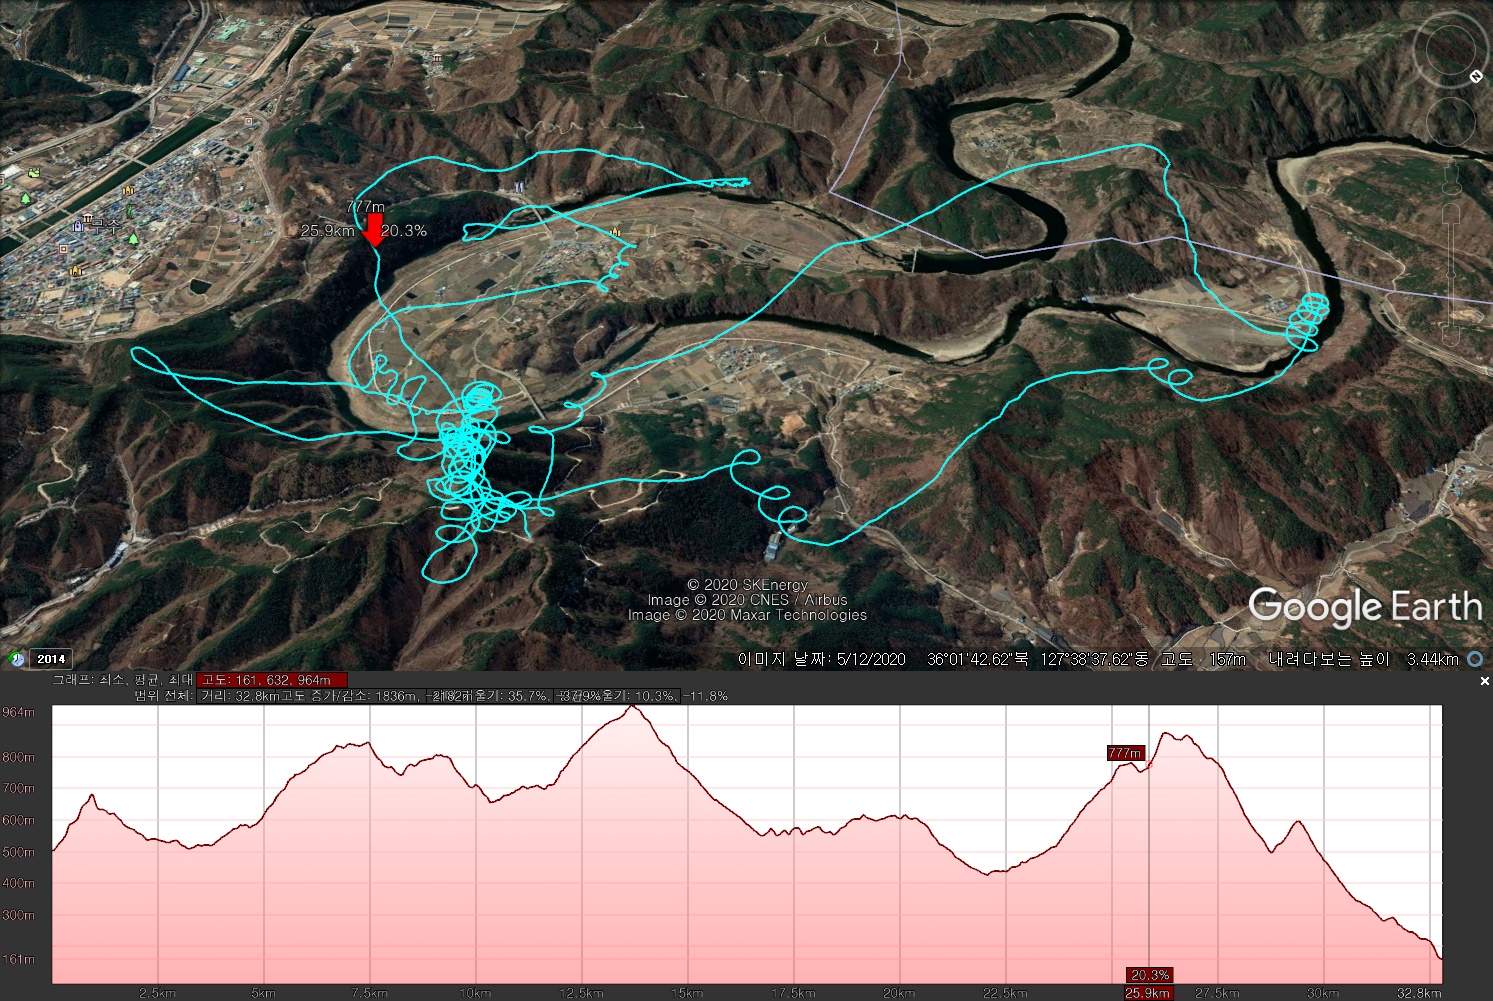Click the 20km mark on distance axis
The width and height of the screenshot is (1493, 1001).
click(899, 993)
